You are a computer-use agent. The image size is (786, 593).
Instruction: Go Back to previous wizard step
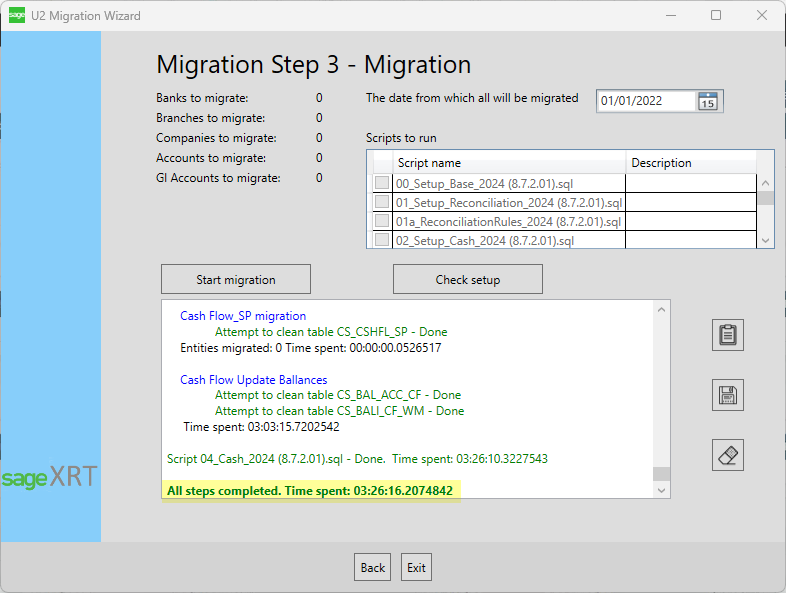point(372,567)
